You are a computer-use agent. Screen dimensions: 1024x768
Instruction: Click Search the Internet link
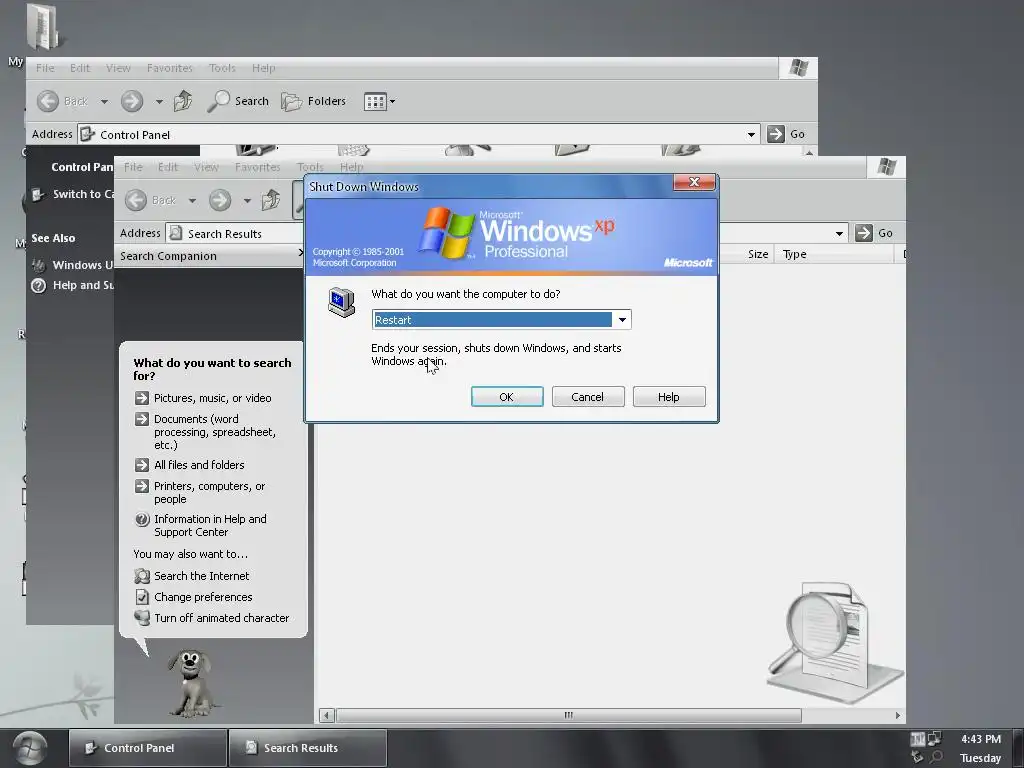click(201, 576)
